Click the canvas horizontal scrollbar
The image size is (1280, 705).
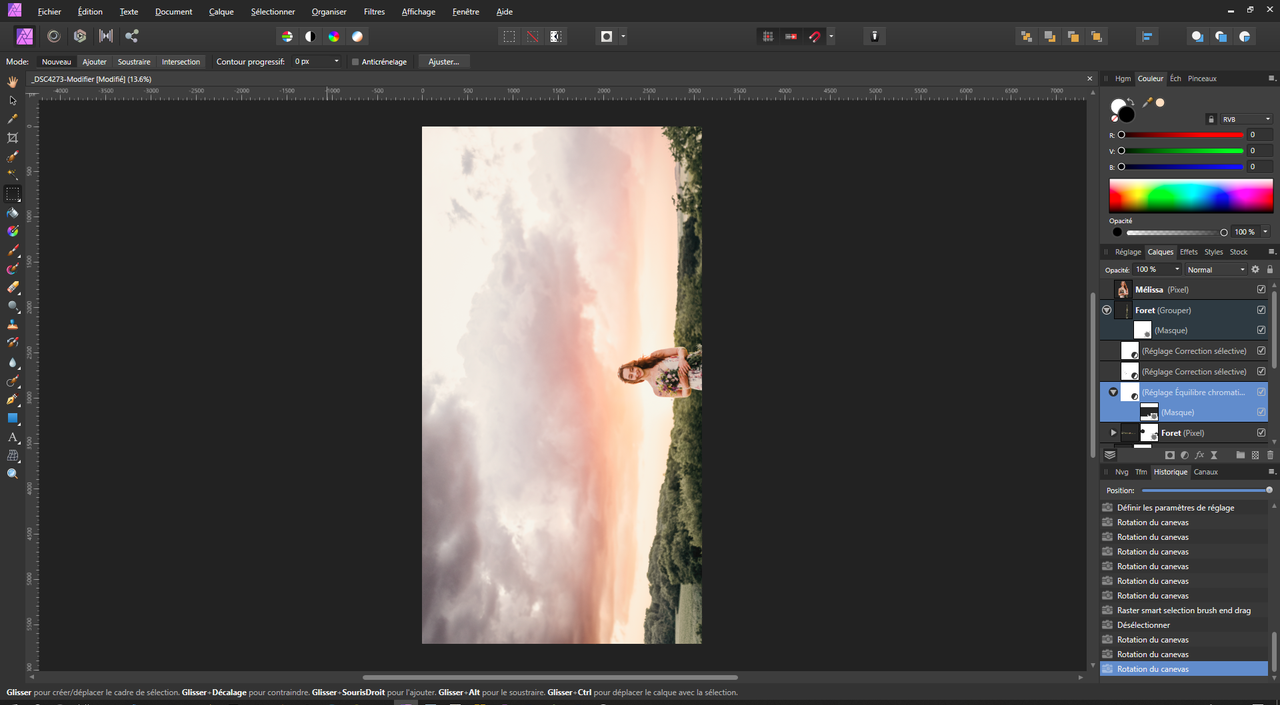550,677
